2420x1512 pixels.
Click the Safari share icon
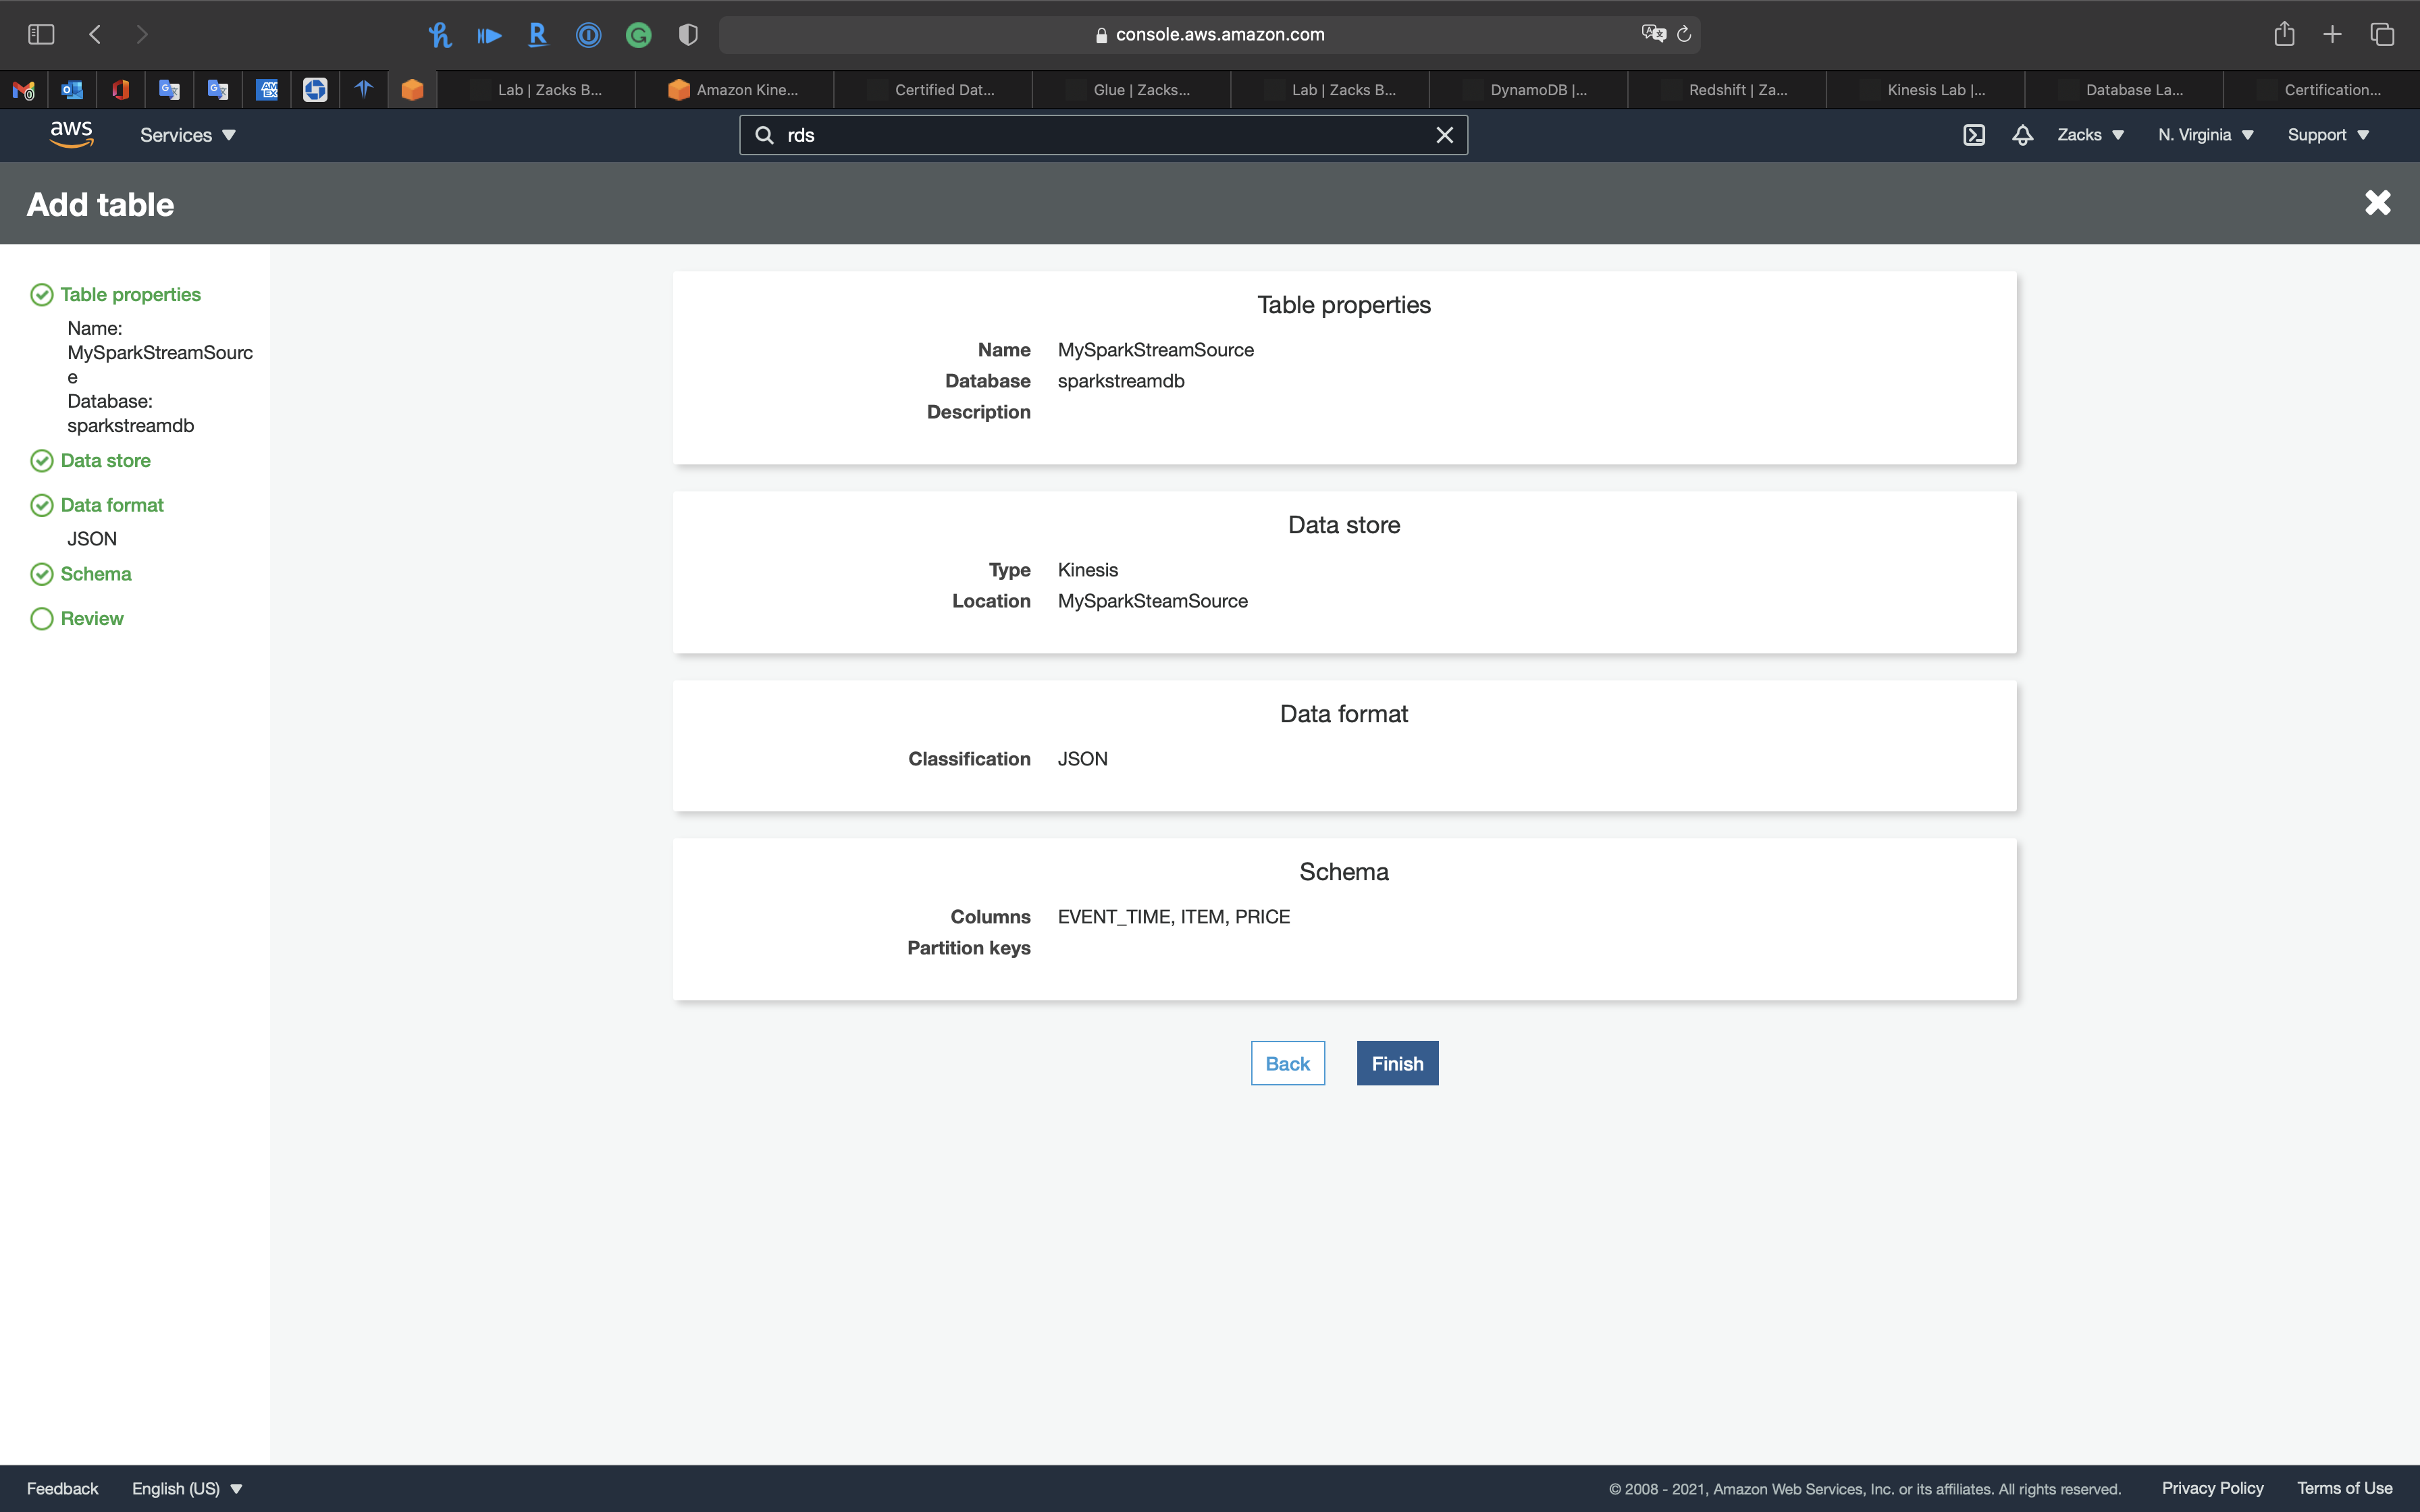coord(2283,34)
